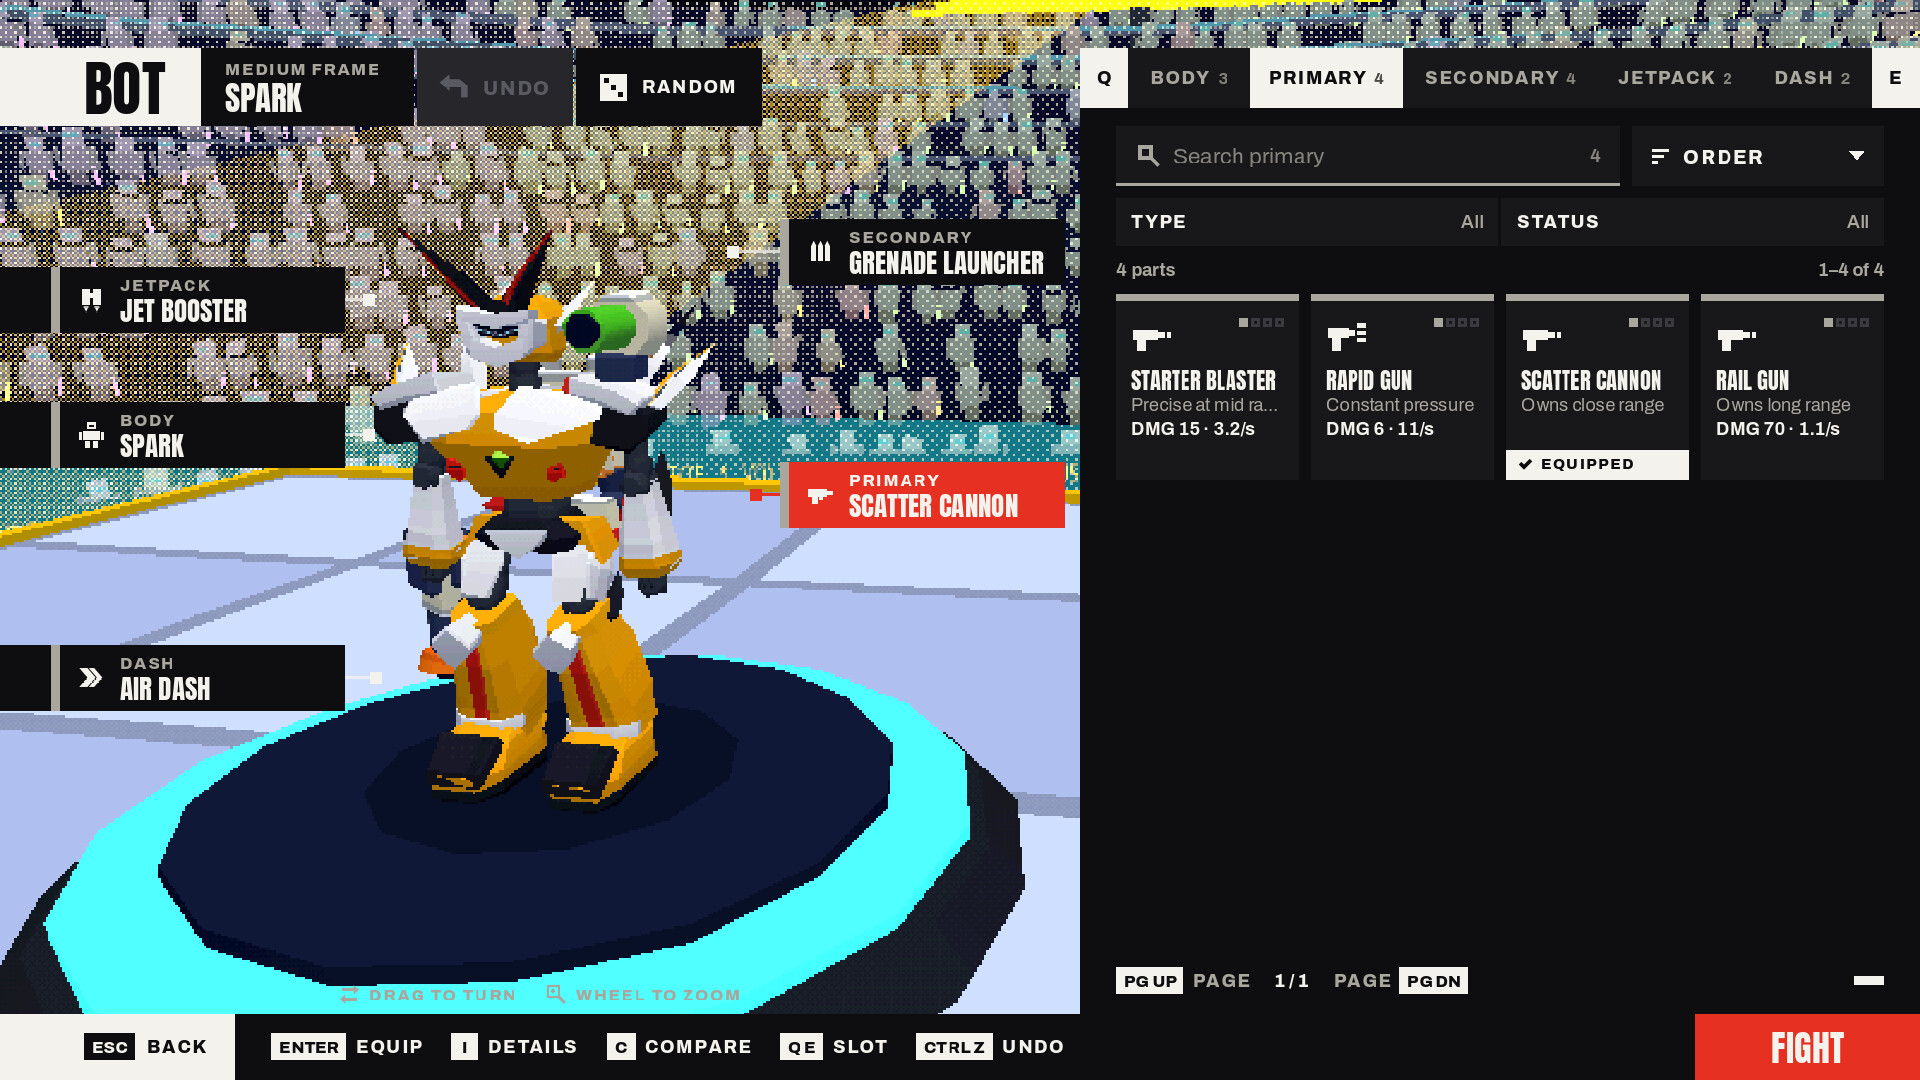This screenshot has width=1920, height=1080.
Task: Click the Rail Gun weapon icon
Action: pyautogui.click(x=1736, y=340)
